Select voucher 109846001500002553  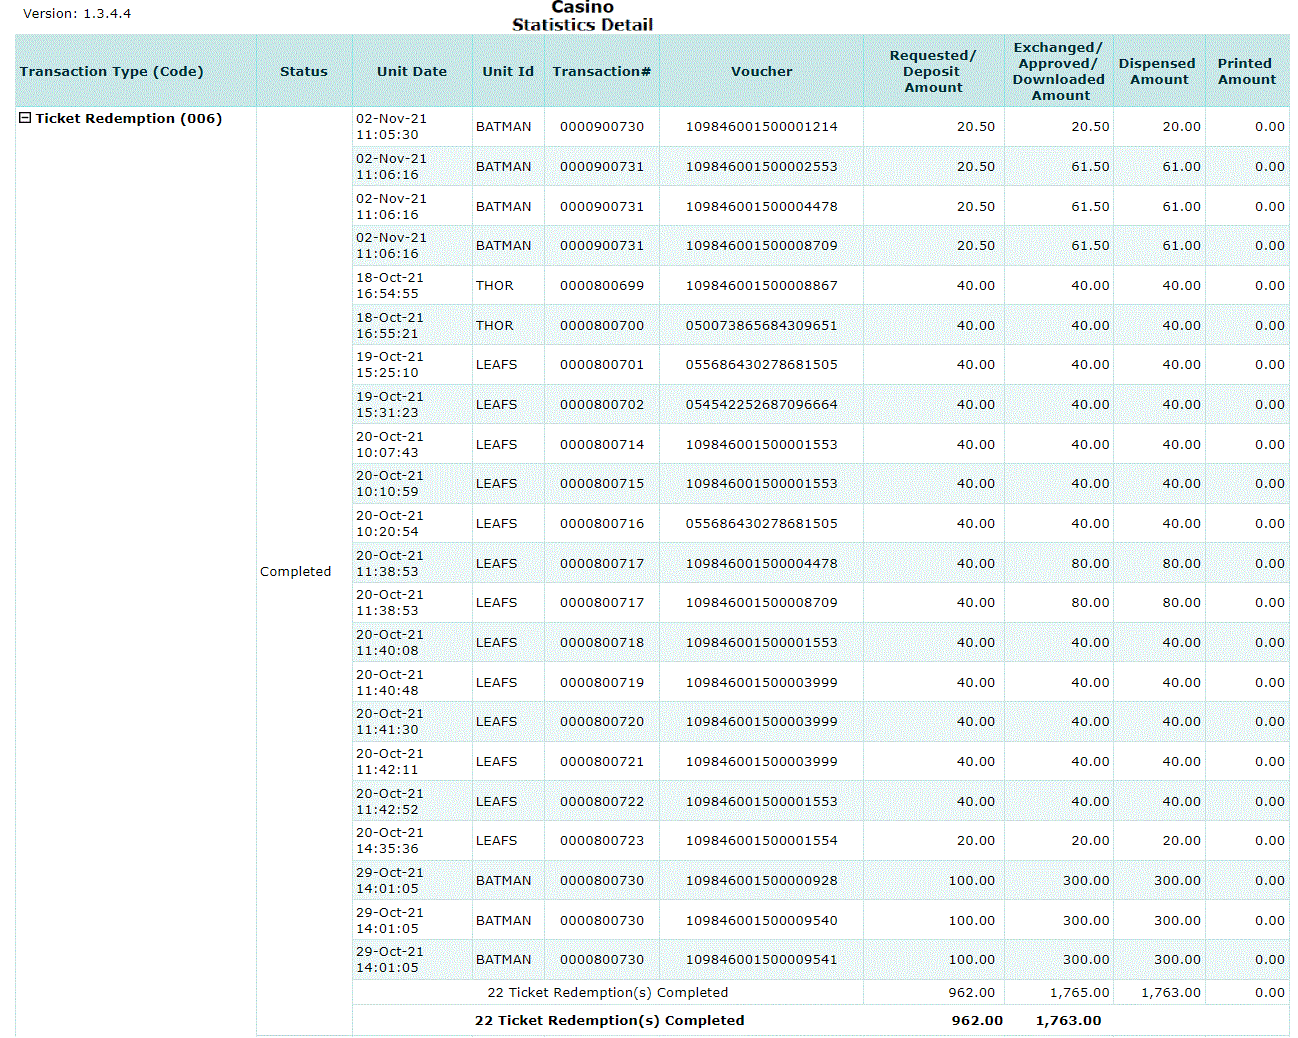point(762,167)
